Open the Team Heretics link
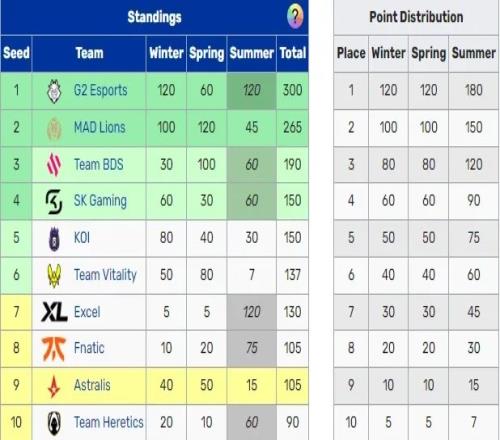This screenshot has height=440, width=500. (x=109, y=422)
